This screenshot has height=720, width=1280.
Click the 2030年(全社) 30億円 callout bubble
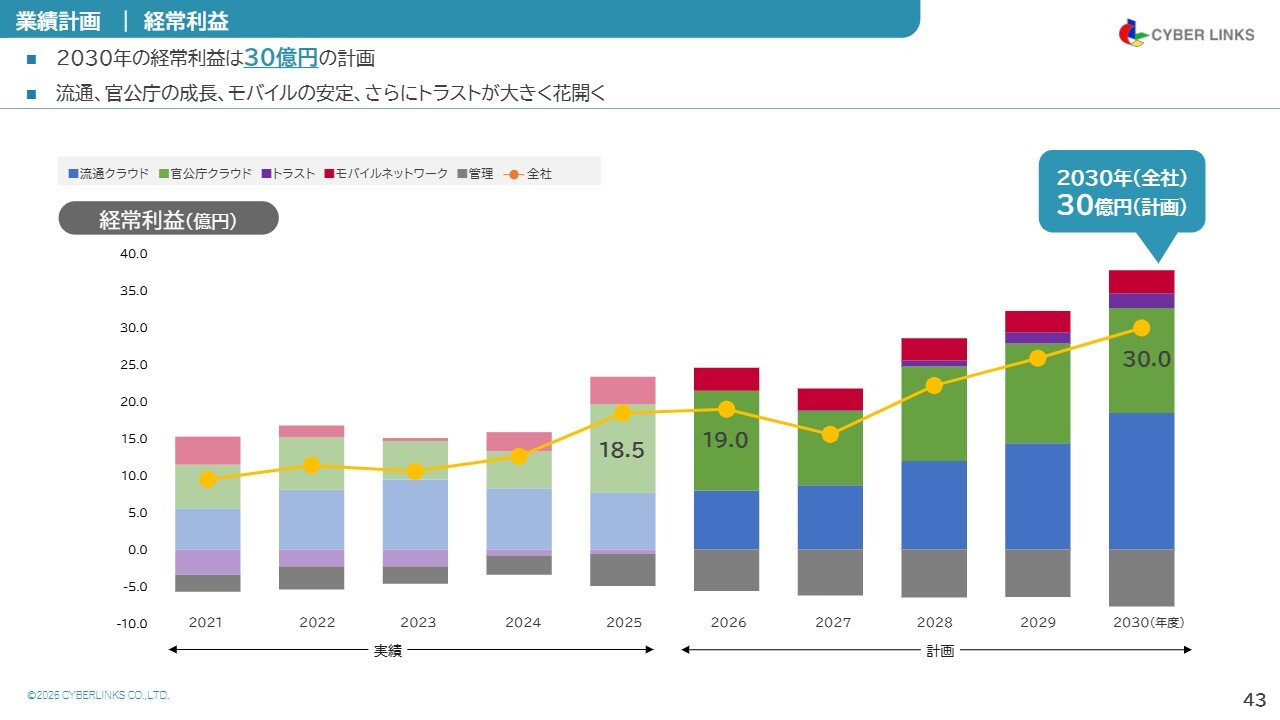click(1121, 192)
